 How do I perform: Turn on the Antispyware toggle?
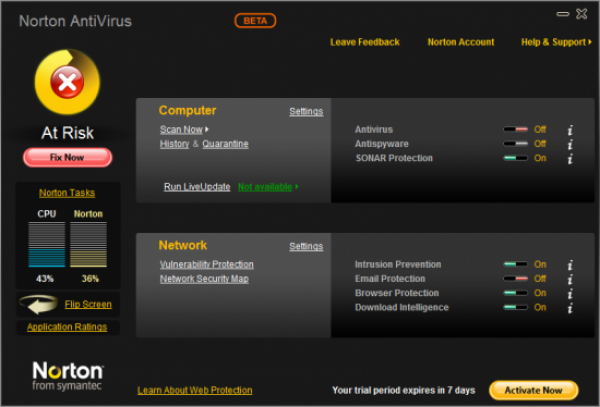[x=515, y=144]
